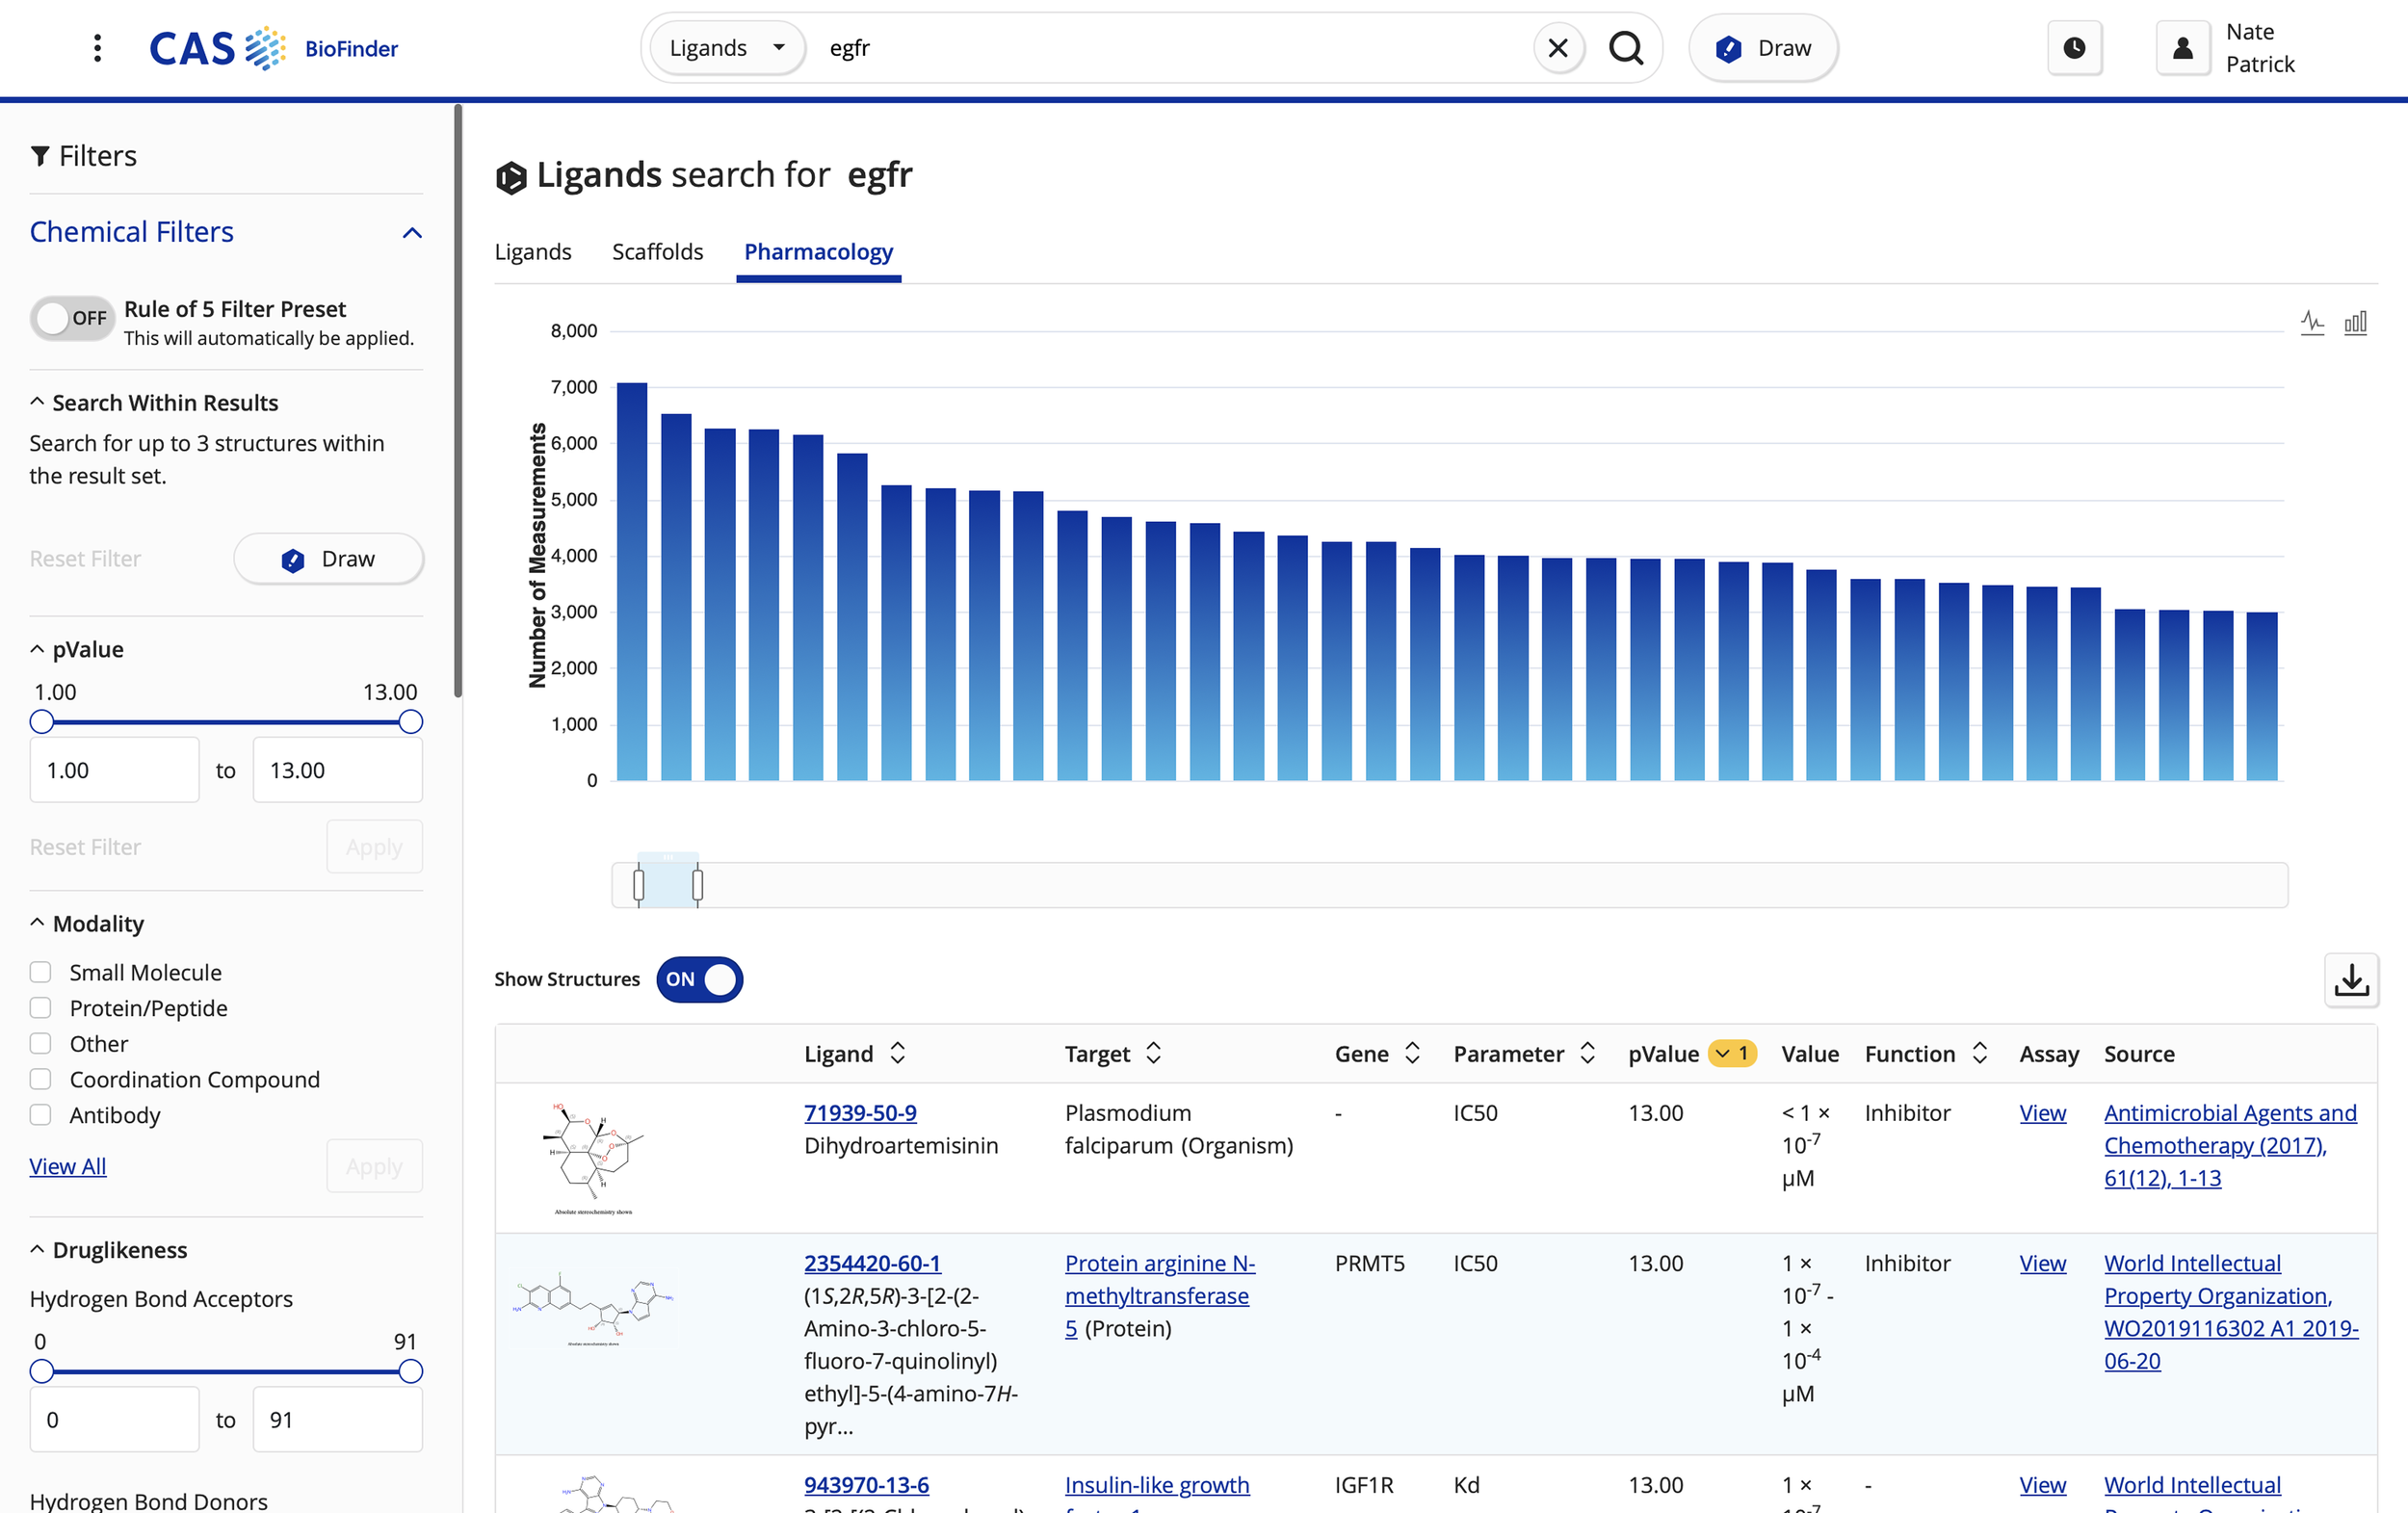This screenshot has height=1513, width=2408.
Task: Enable the Rule of 5 Filter Preset
Action: click(71, 318)
